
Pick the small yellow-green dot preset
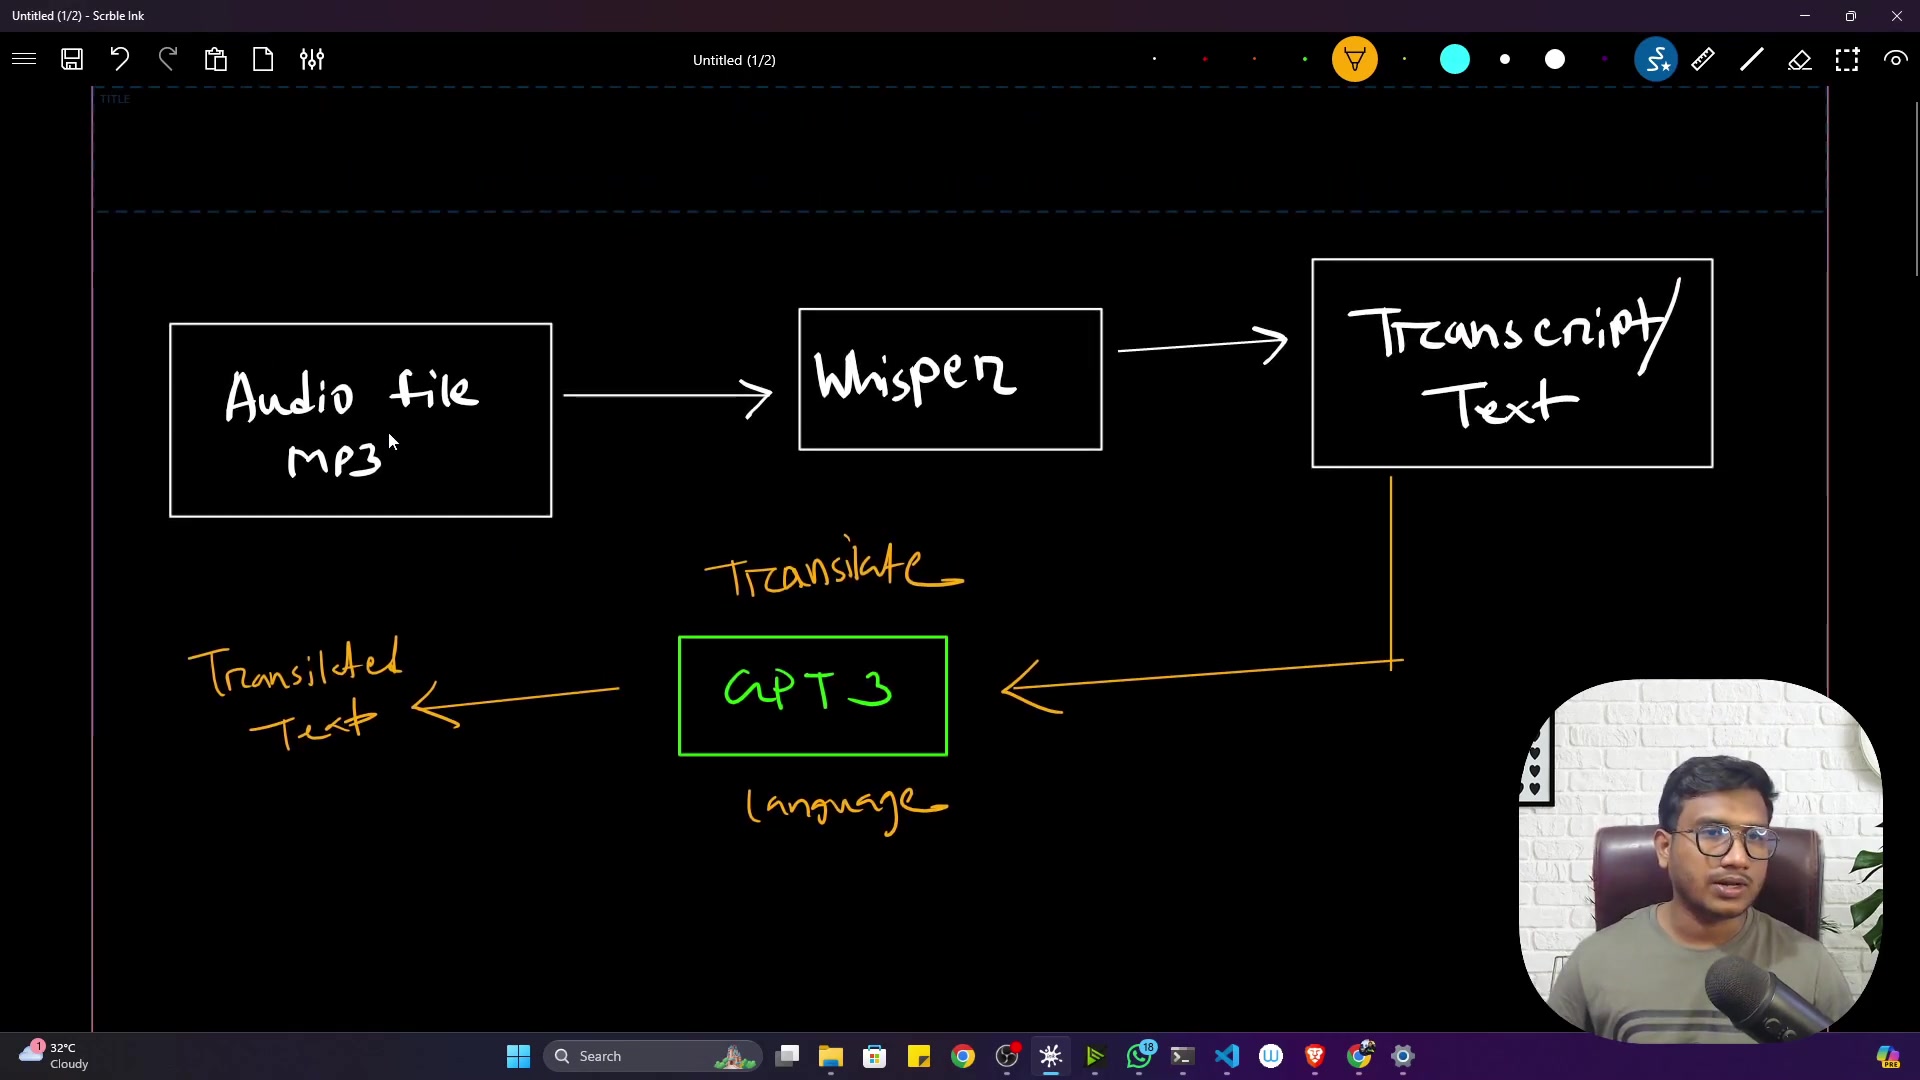1405,59
